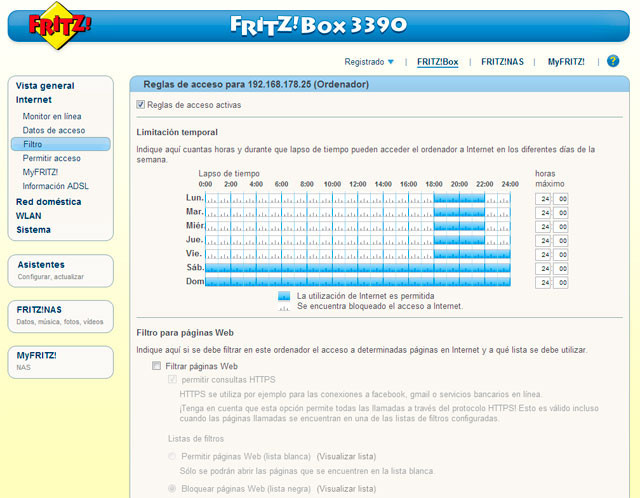Click Mar. max hours field
Screen dimensions: 640x498
543,213
